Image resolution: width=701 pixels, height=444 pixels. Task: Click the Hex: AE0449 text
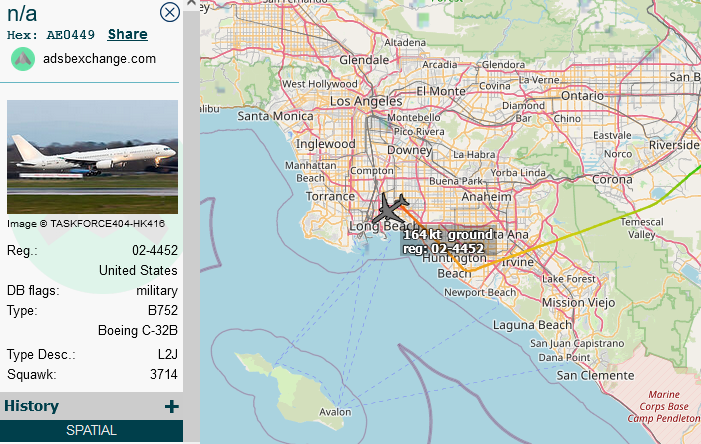pyautogui.click(x=51, y=35)
